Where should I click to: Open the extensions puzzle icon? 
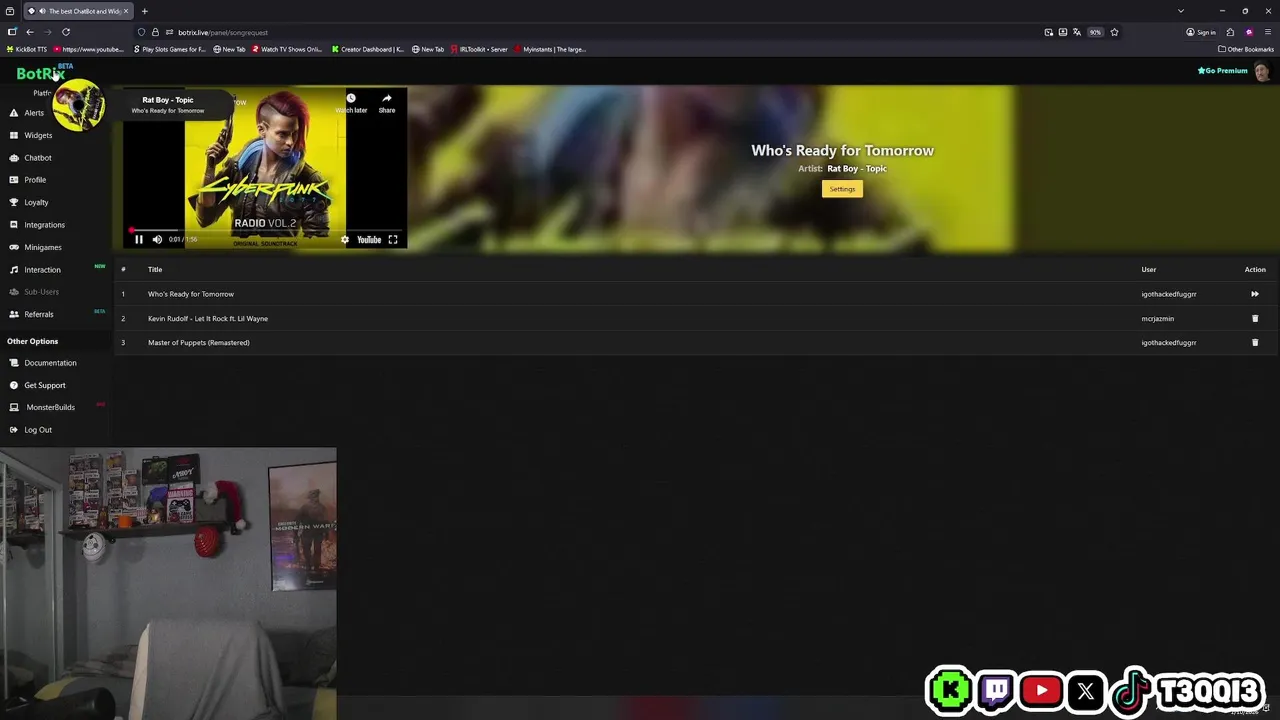point(1230,32)
